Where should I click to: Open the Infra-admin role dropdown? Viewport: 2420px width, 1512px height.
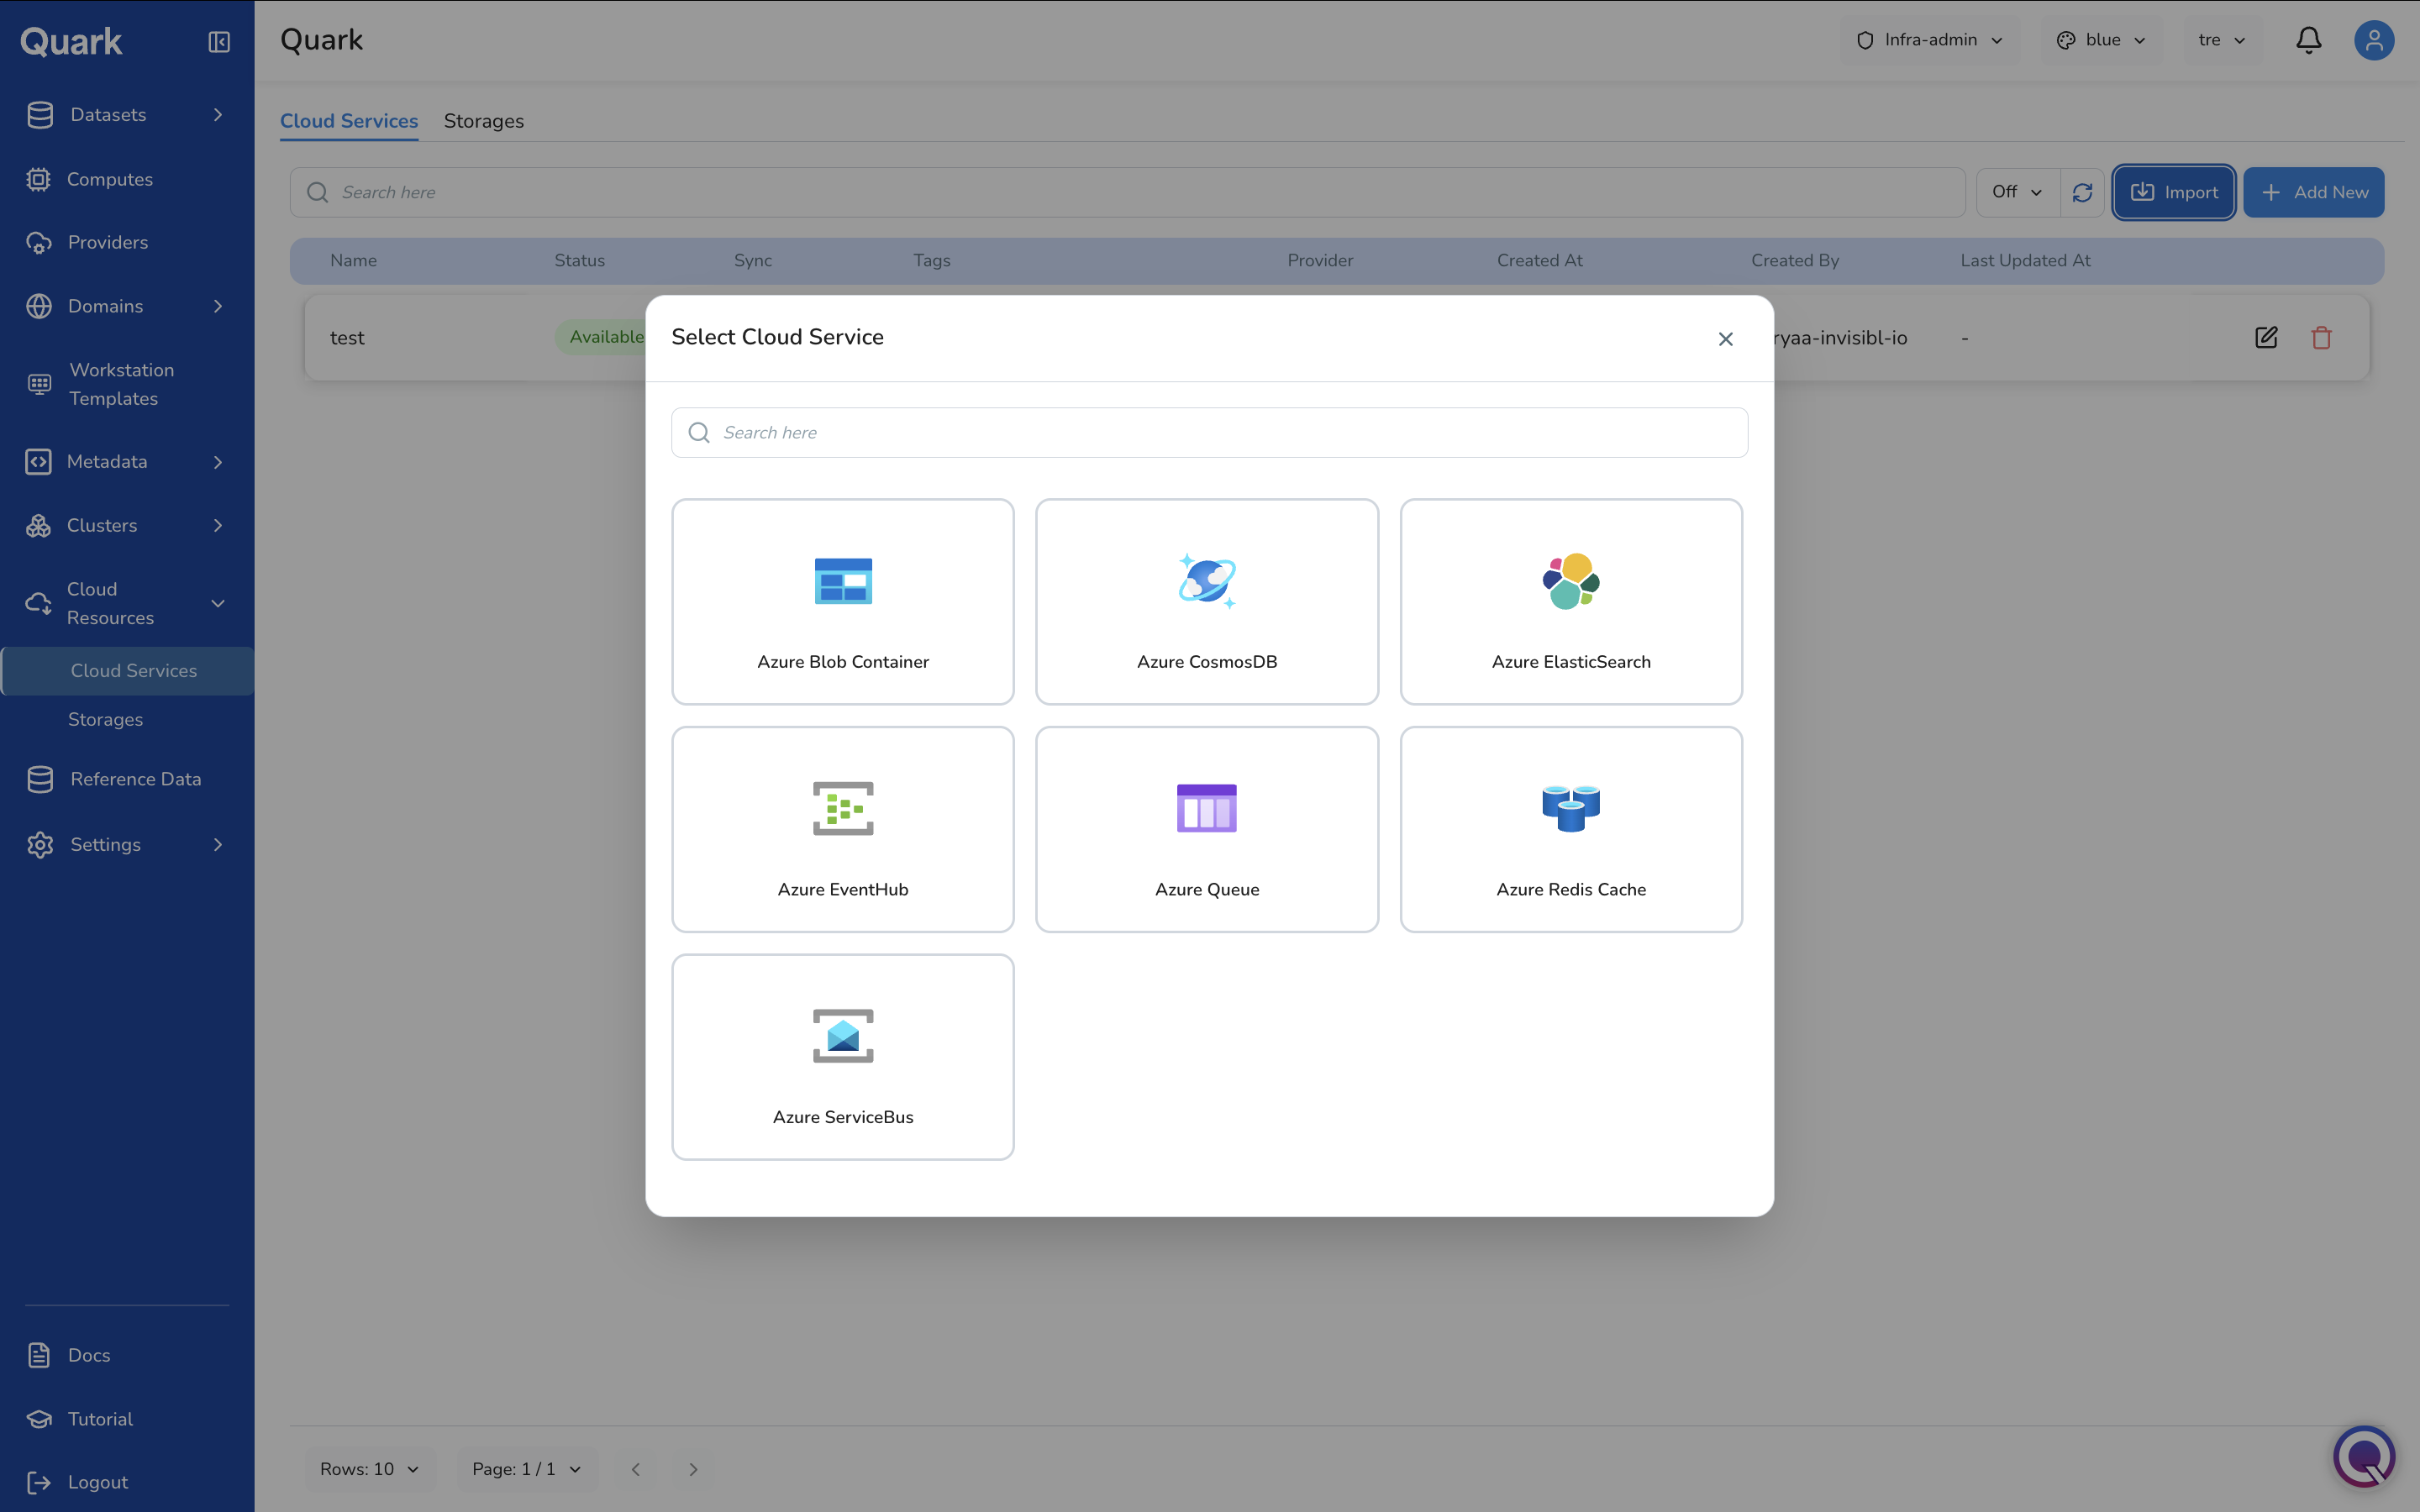pos(1930,40)
